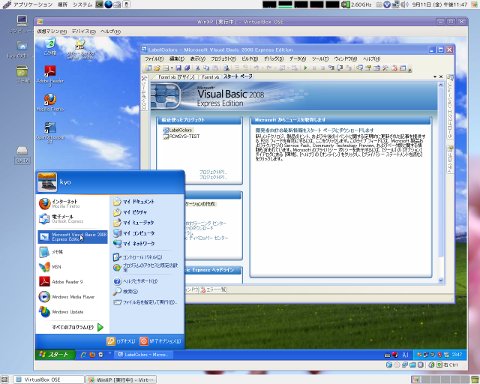Open Notepad (メモ帳) in Start menu

coord(73,252)
